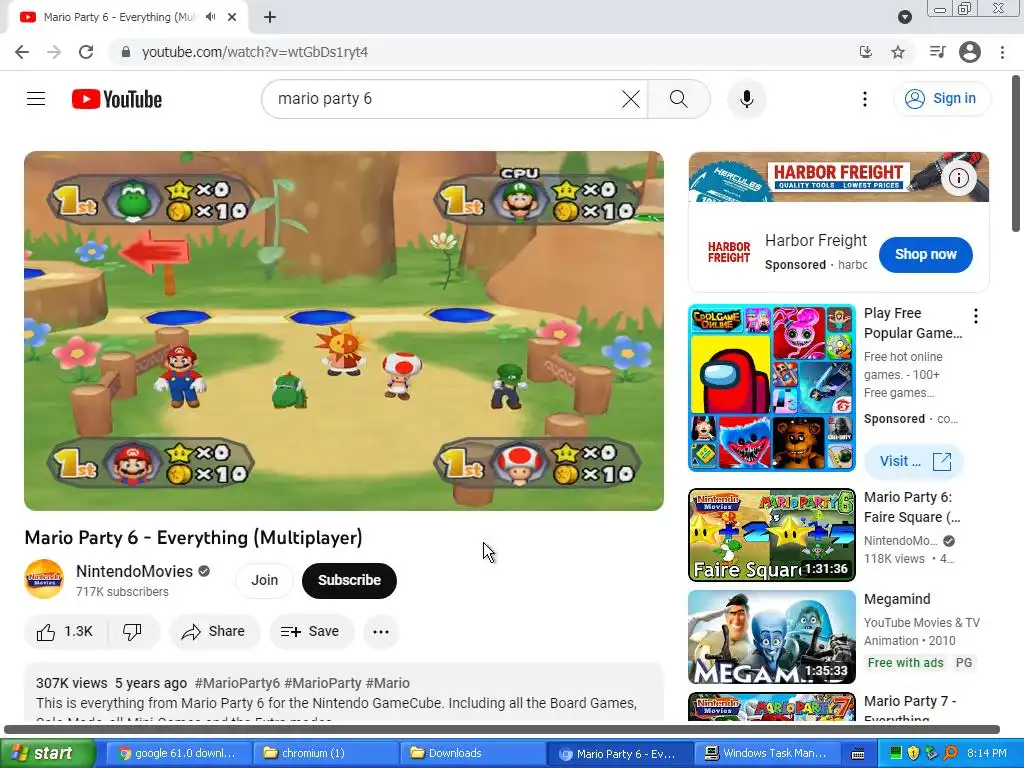Open media controls icon in toolbar
The height and width of the screenshot is (768, 1024).
click(x=937, y=52)
